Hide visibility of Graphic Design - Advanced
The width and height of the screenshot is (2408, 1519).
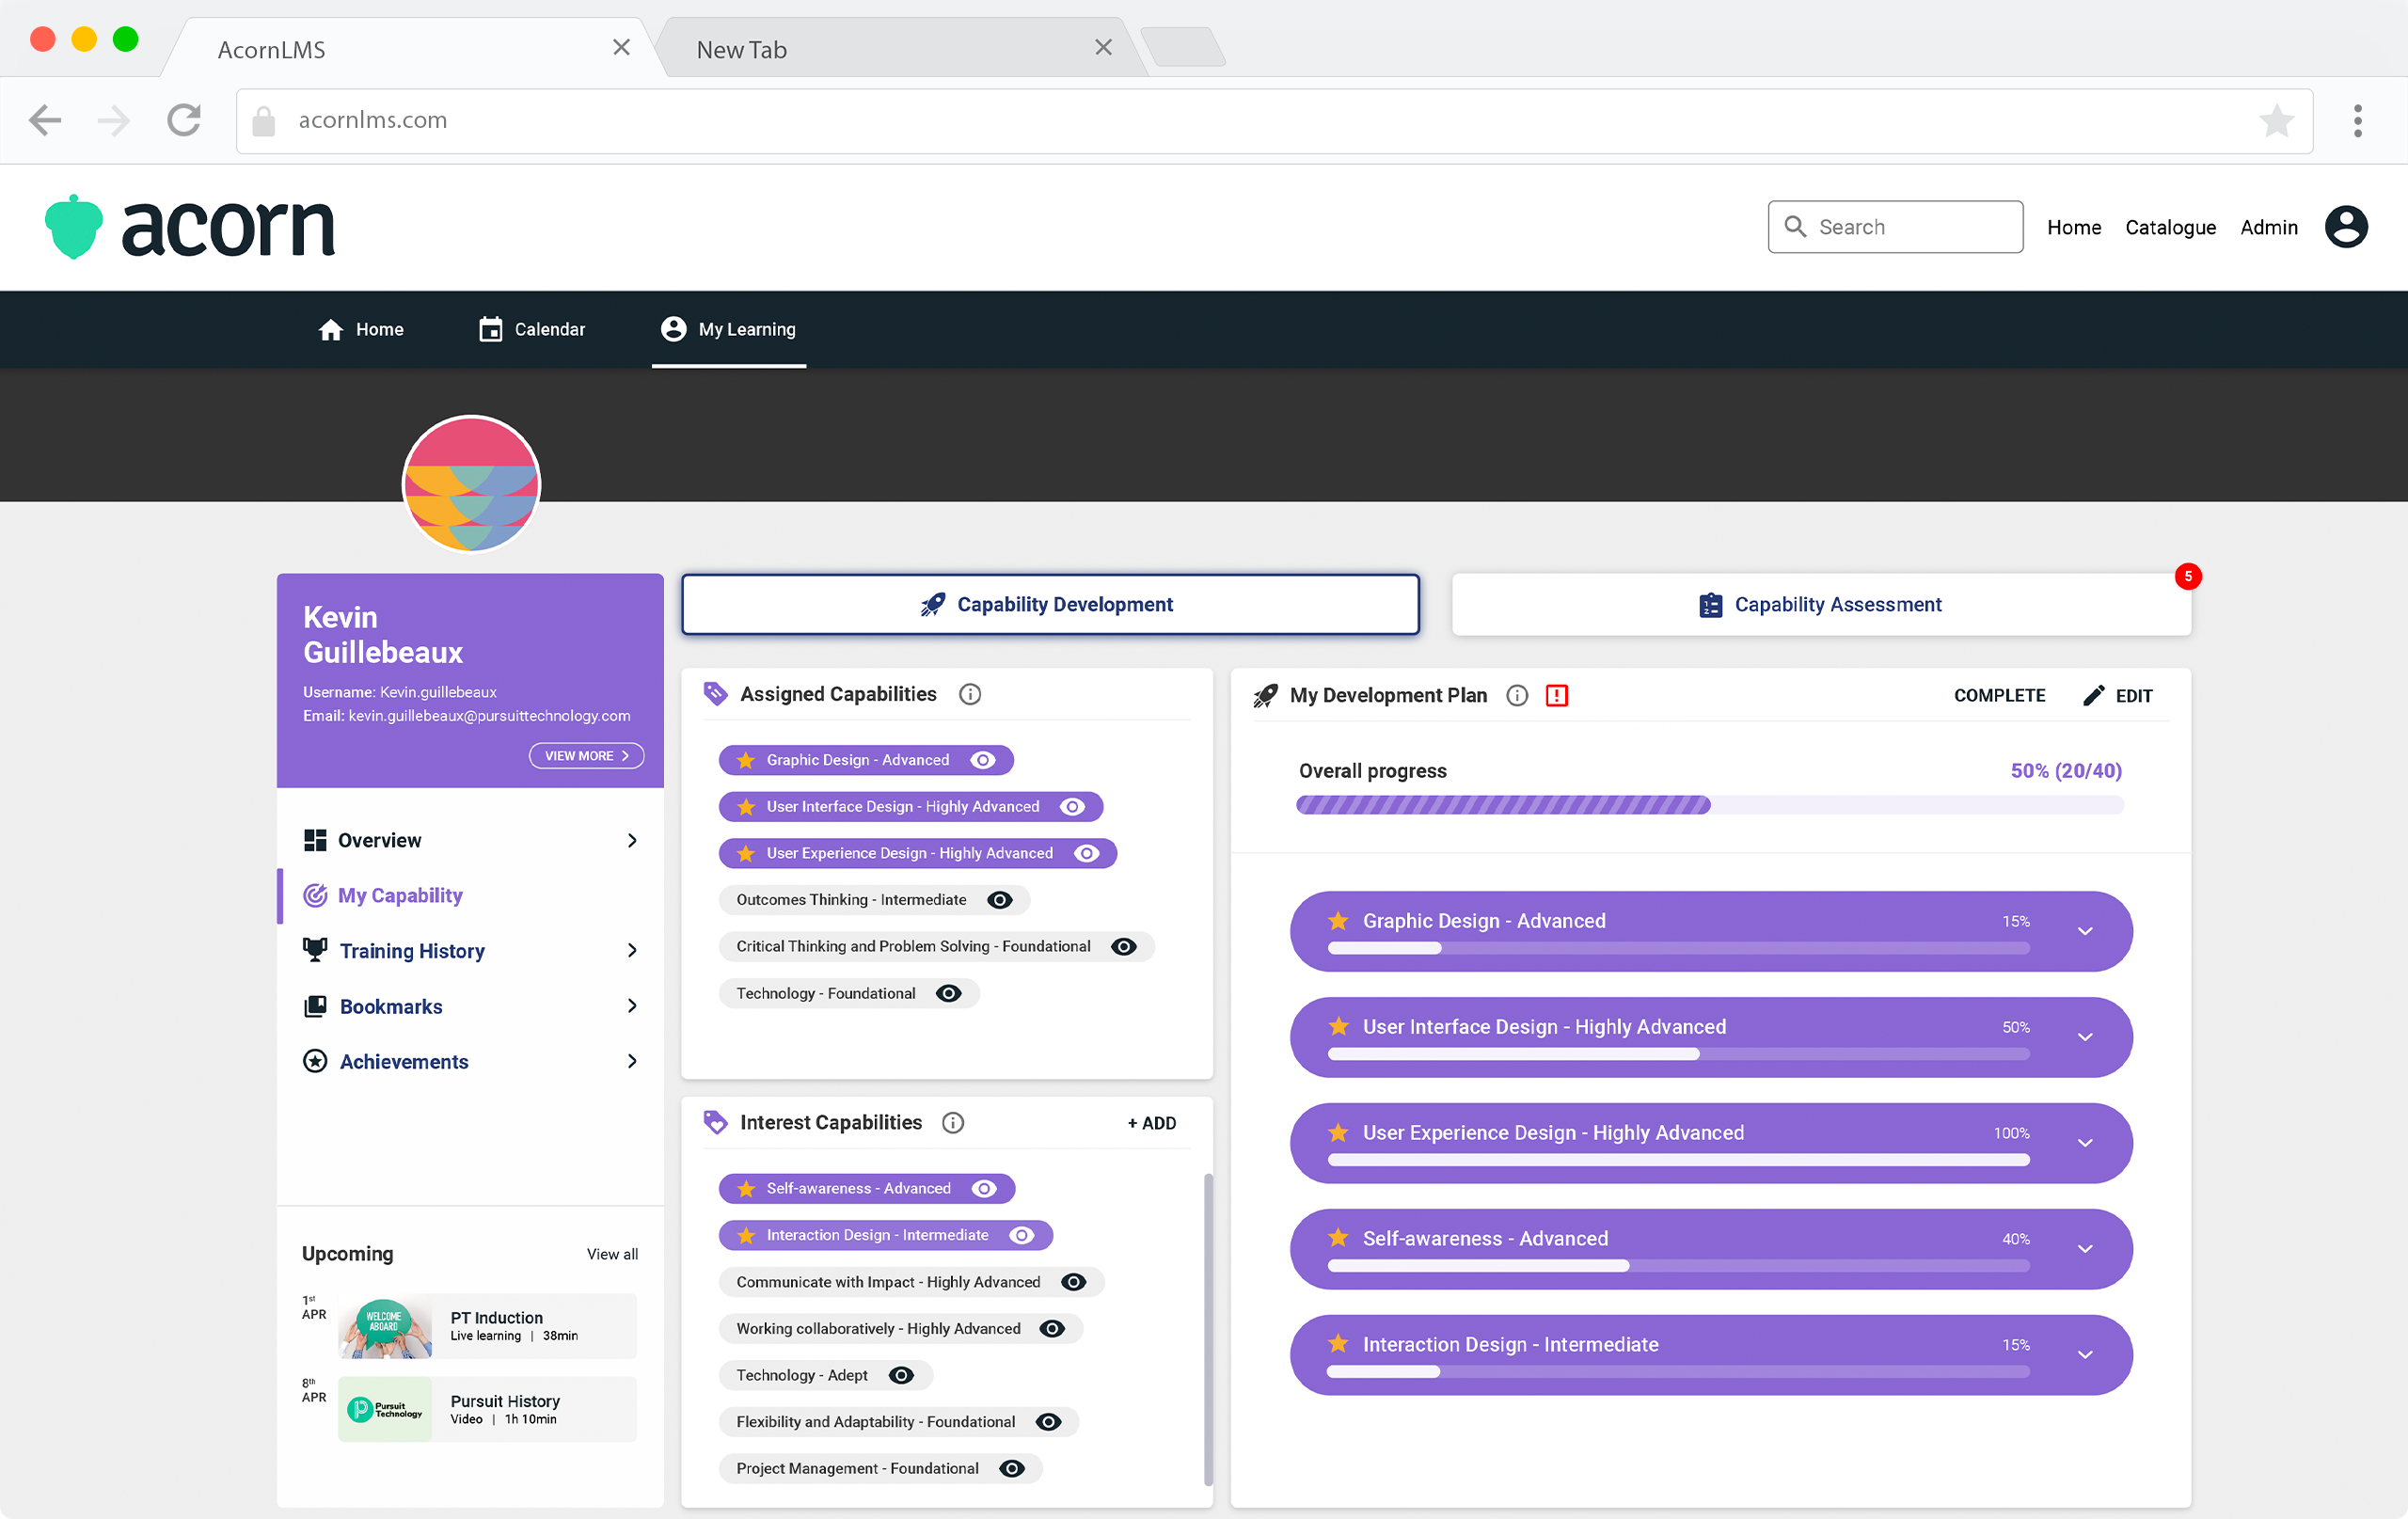(x=983, y=760)
